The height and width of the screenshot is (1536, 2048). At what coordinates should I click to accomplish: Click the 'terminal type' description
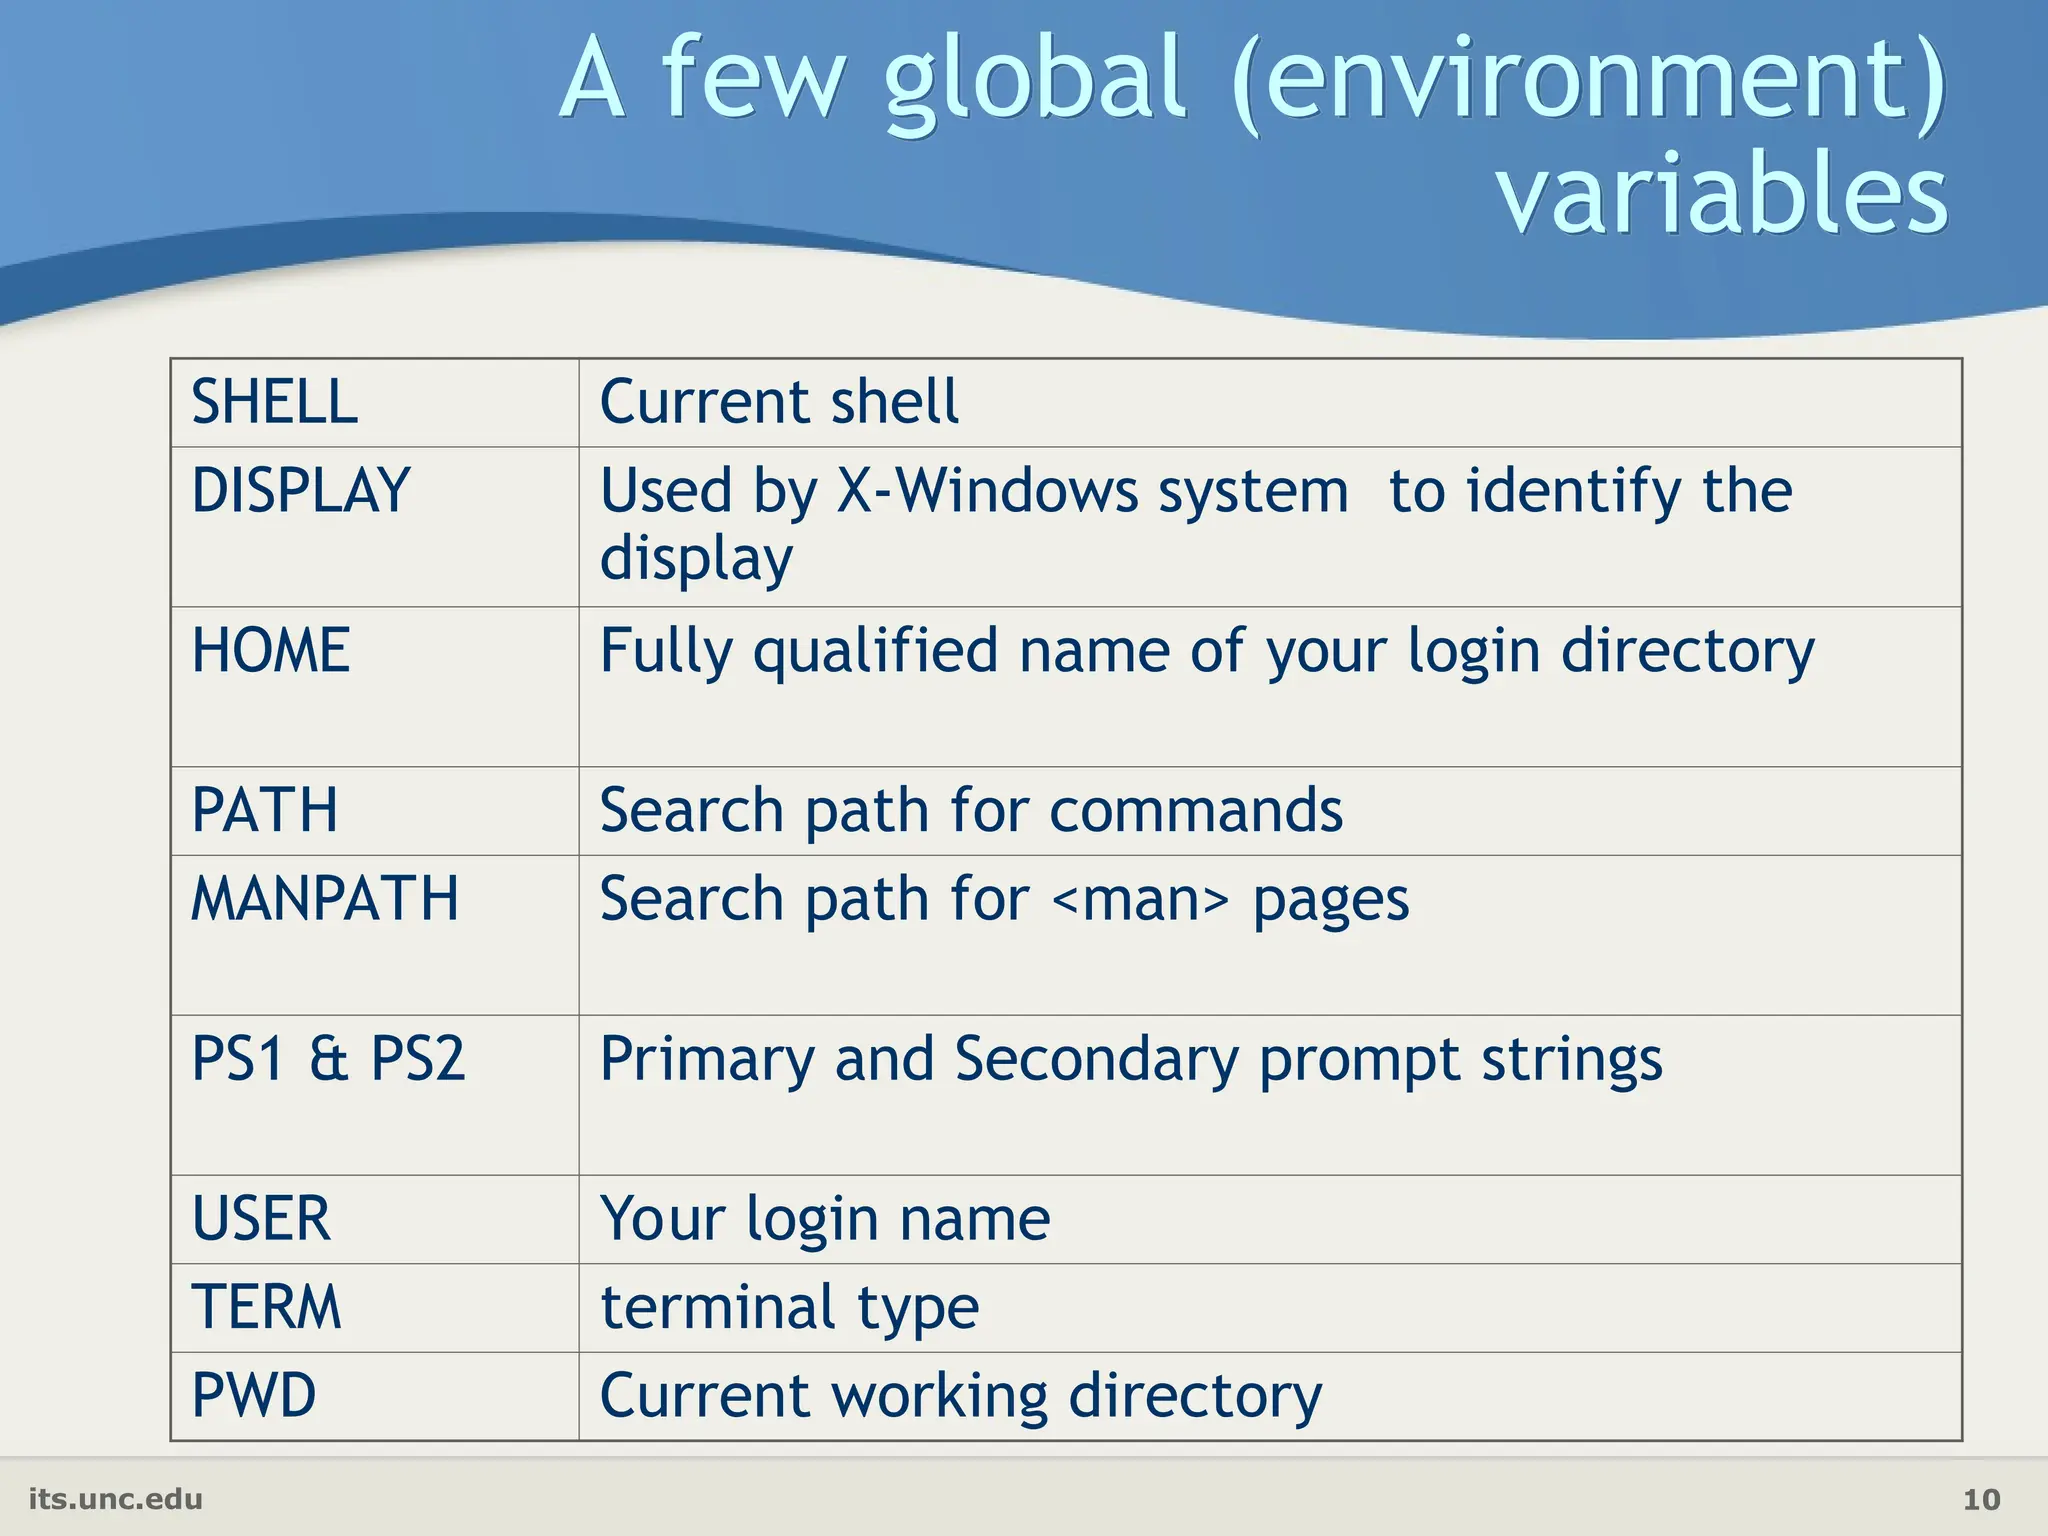point(789,1307)
